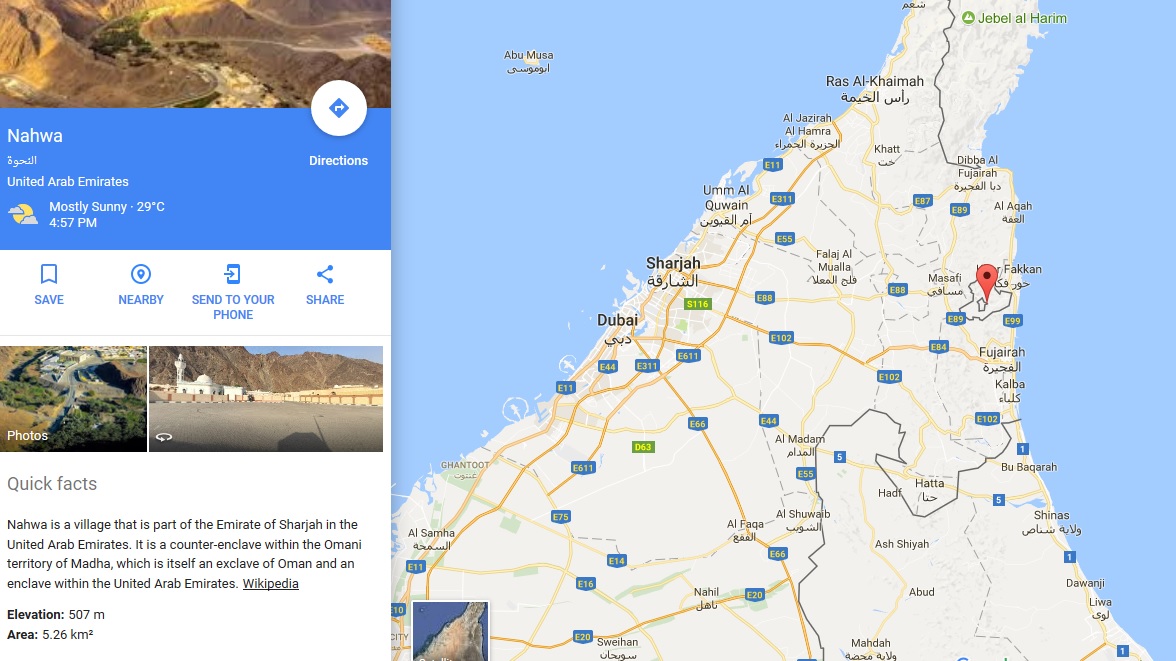The image size is (1176, 661).
Task: Open Nearby search pin icon
Action: click(141, 274)
